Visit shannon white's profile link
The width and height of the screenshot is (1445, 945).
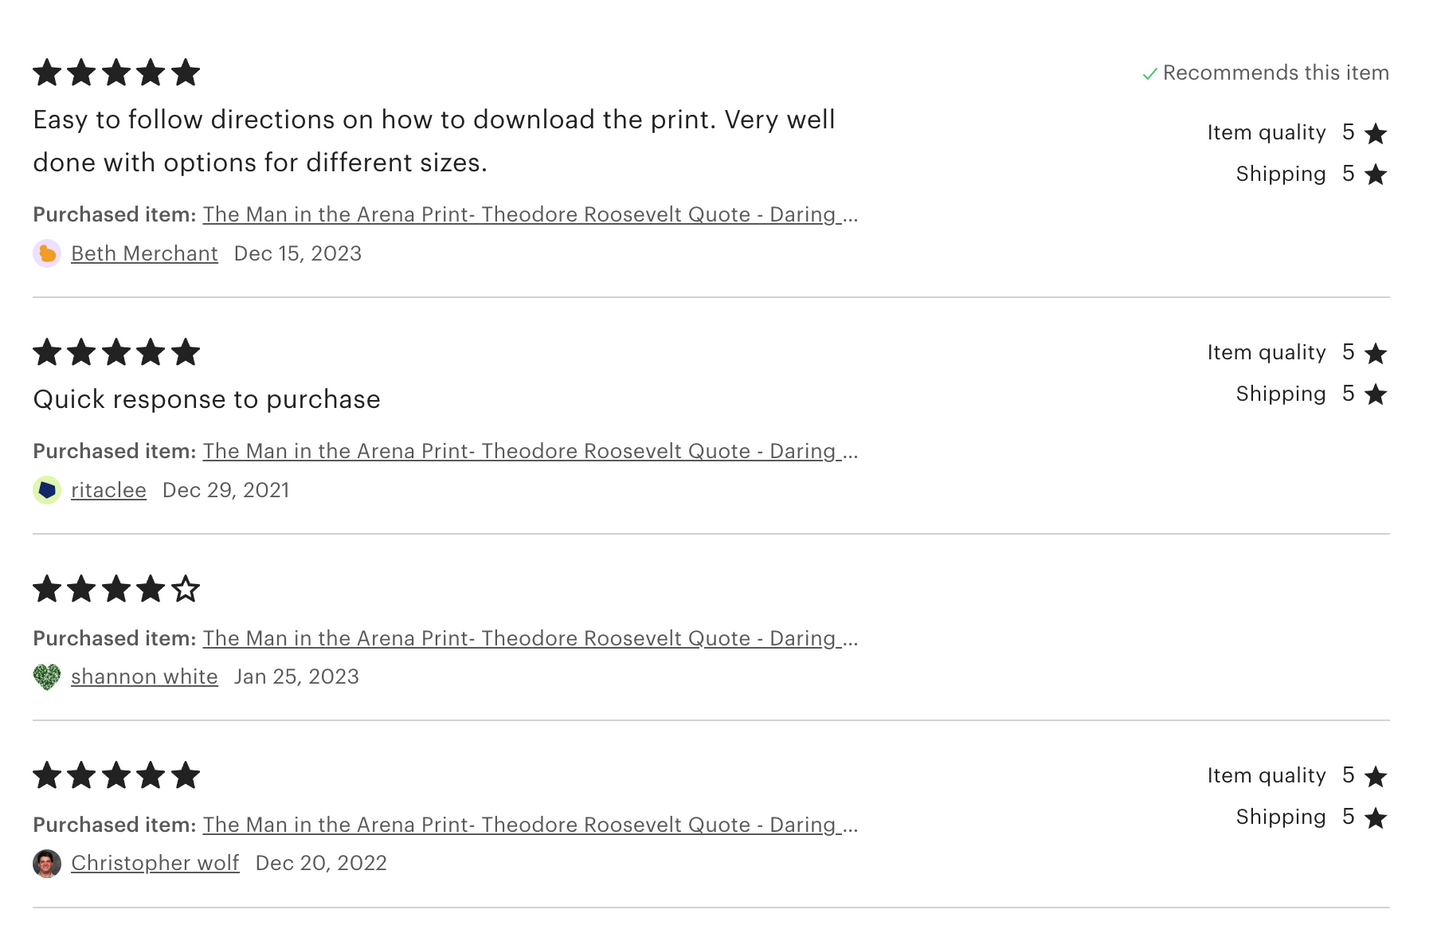point(144,677)
